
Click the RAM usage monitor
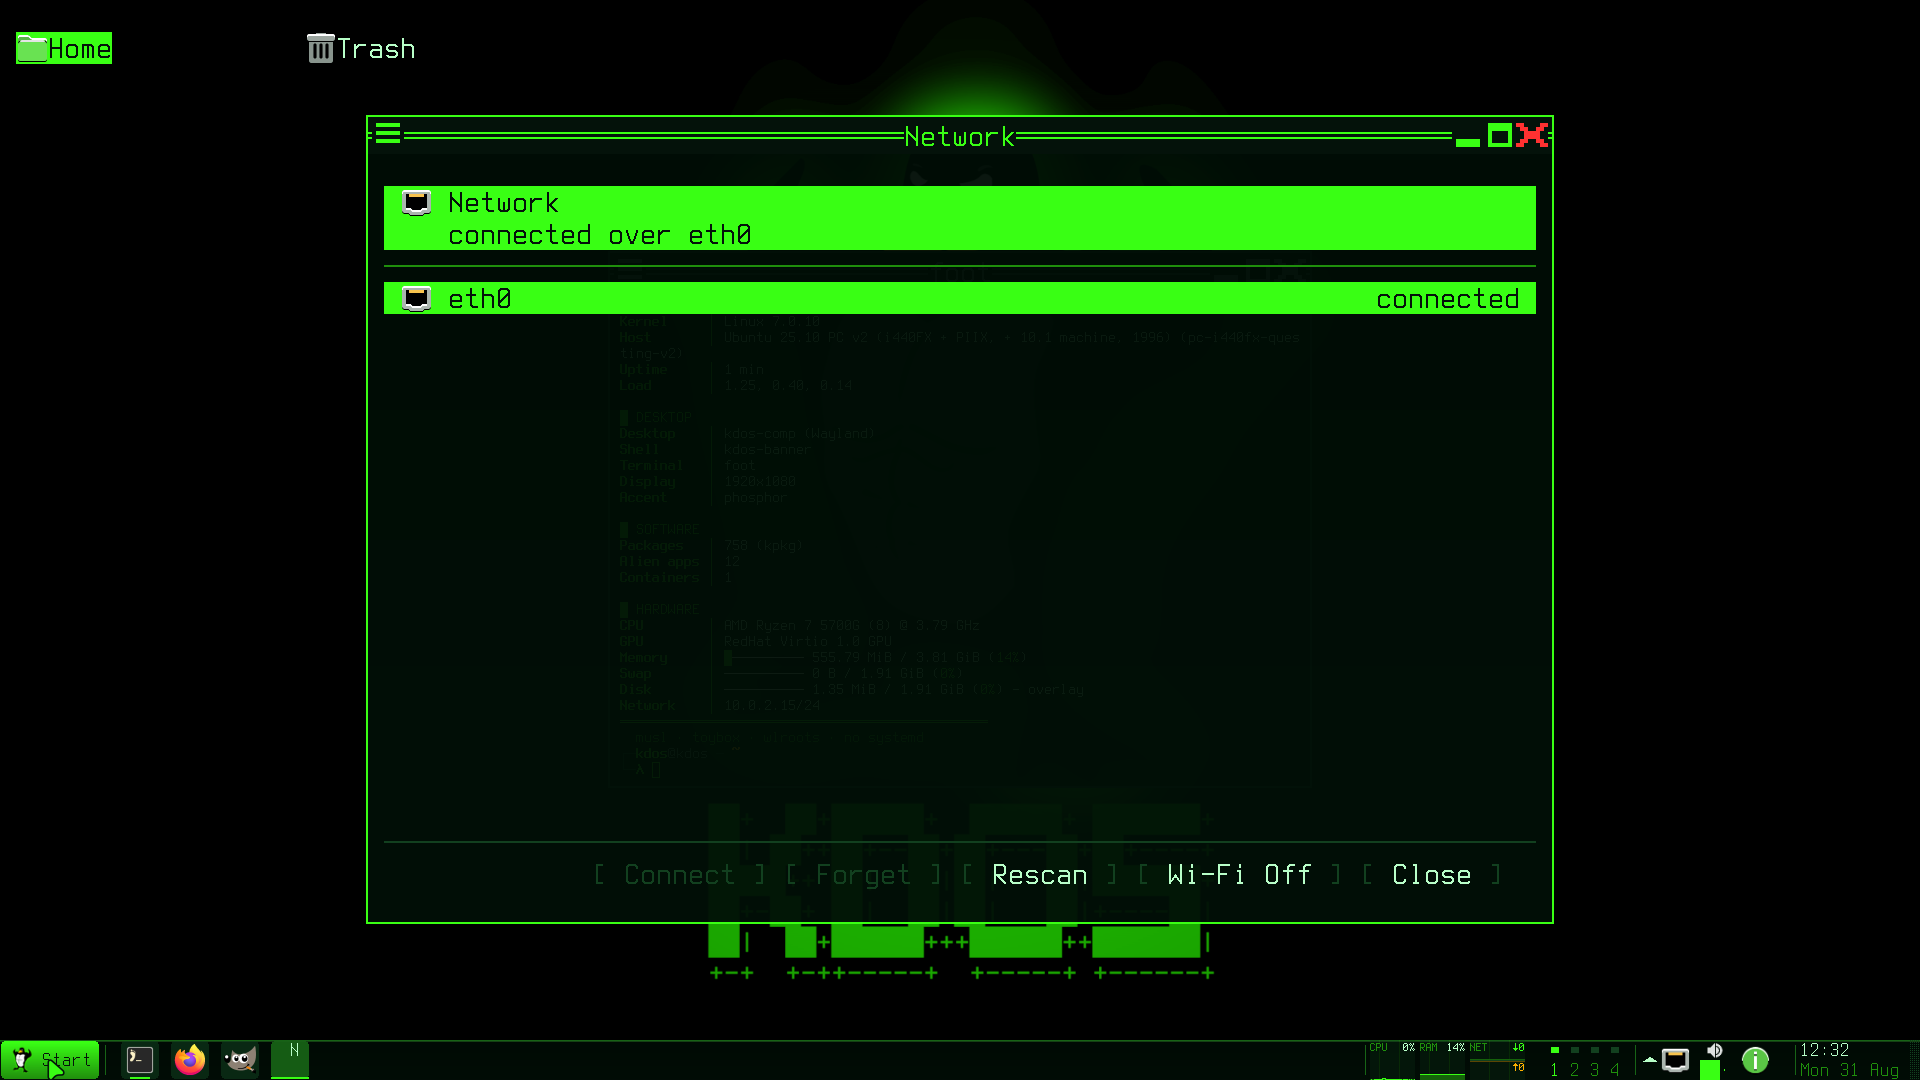click(1441, 1060)
